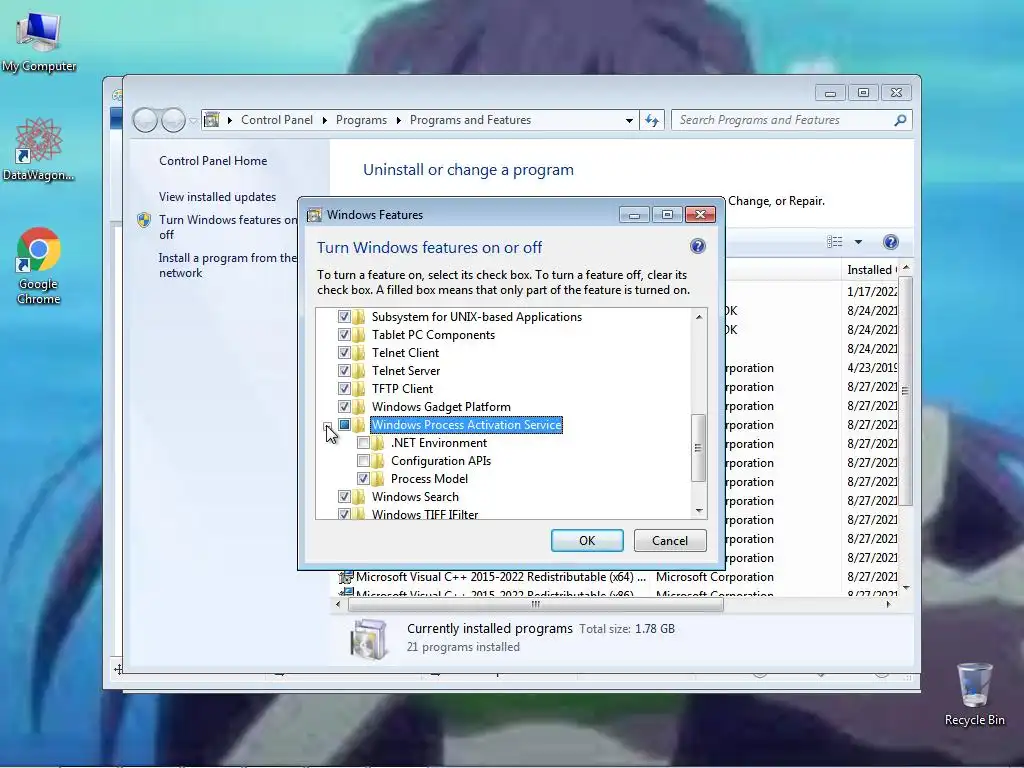
Task: Launch the DataWagon desktop shortcut
Action: click(x=38, y=149)
